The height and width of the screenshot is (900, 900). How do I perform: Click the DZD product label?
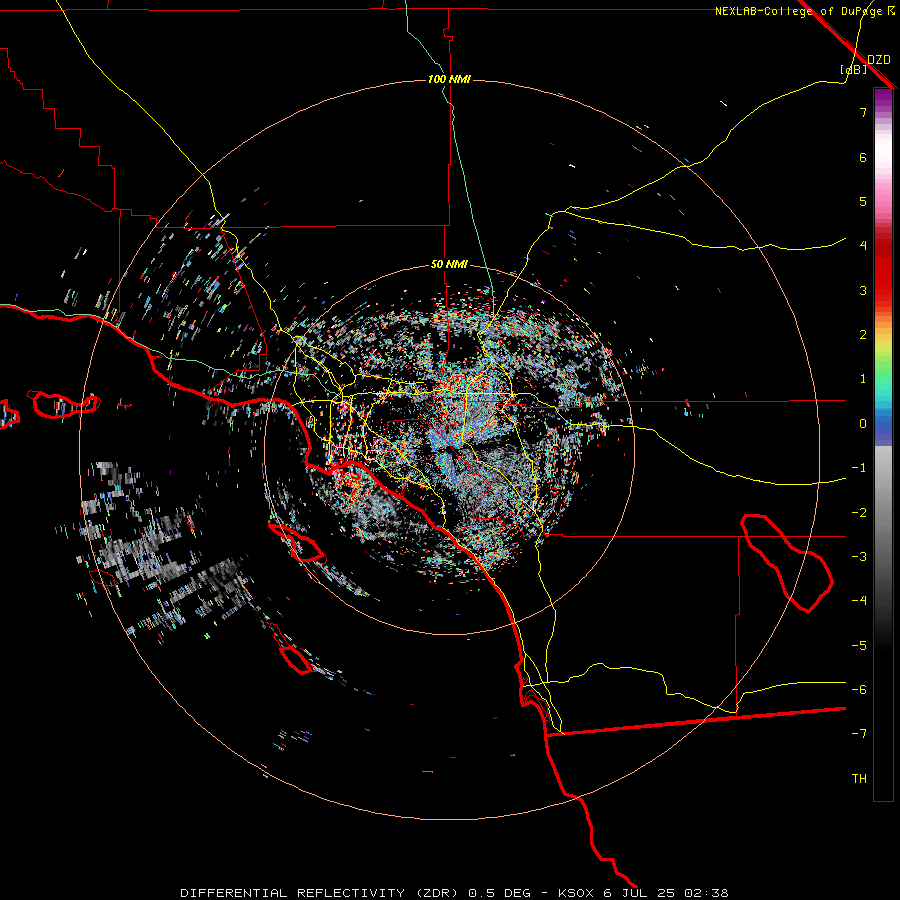tap(878, 60)
